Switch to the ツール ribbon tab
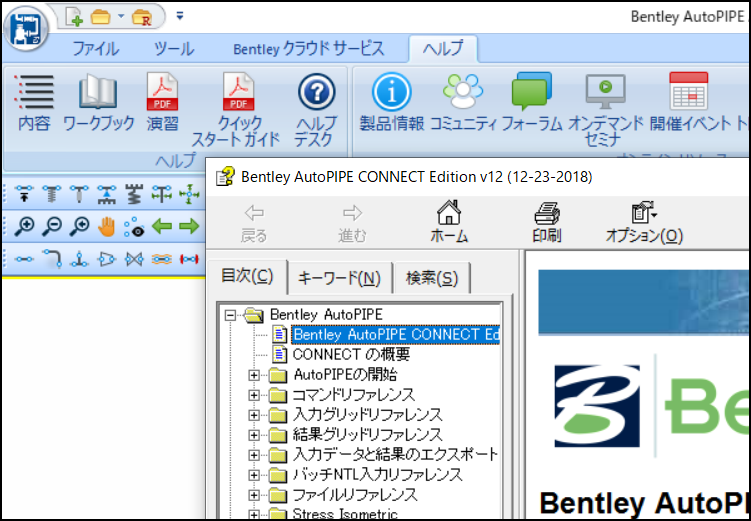 coord(174,49)
